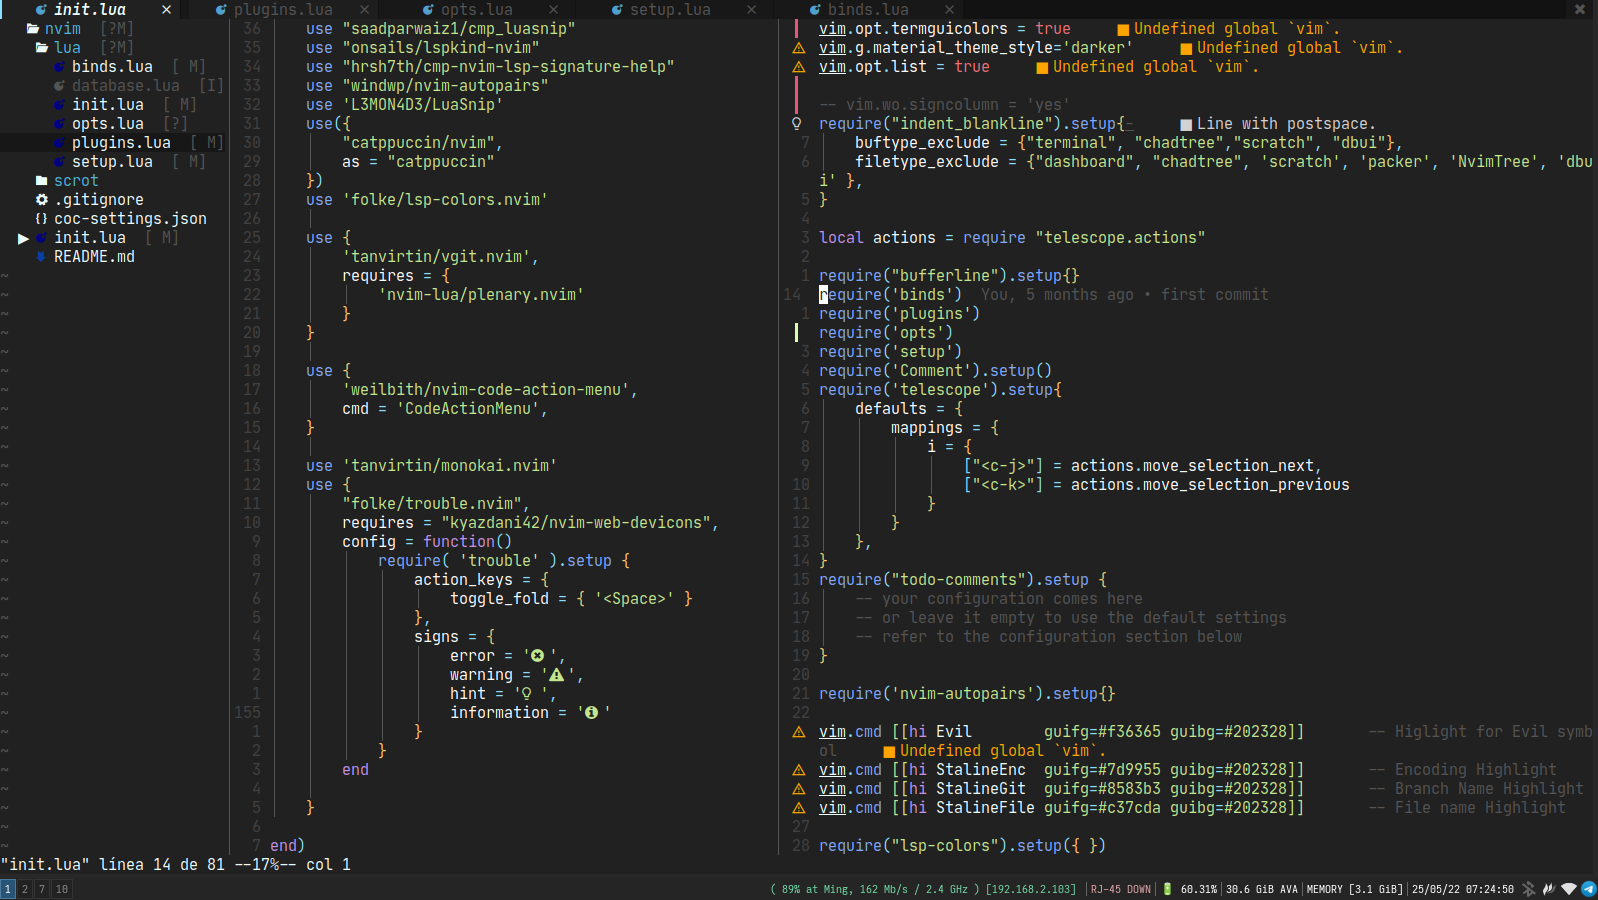Open binds.lua from the file tree
1598x900 pixels.
point(112,66)
